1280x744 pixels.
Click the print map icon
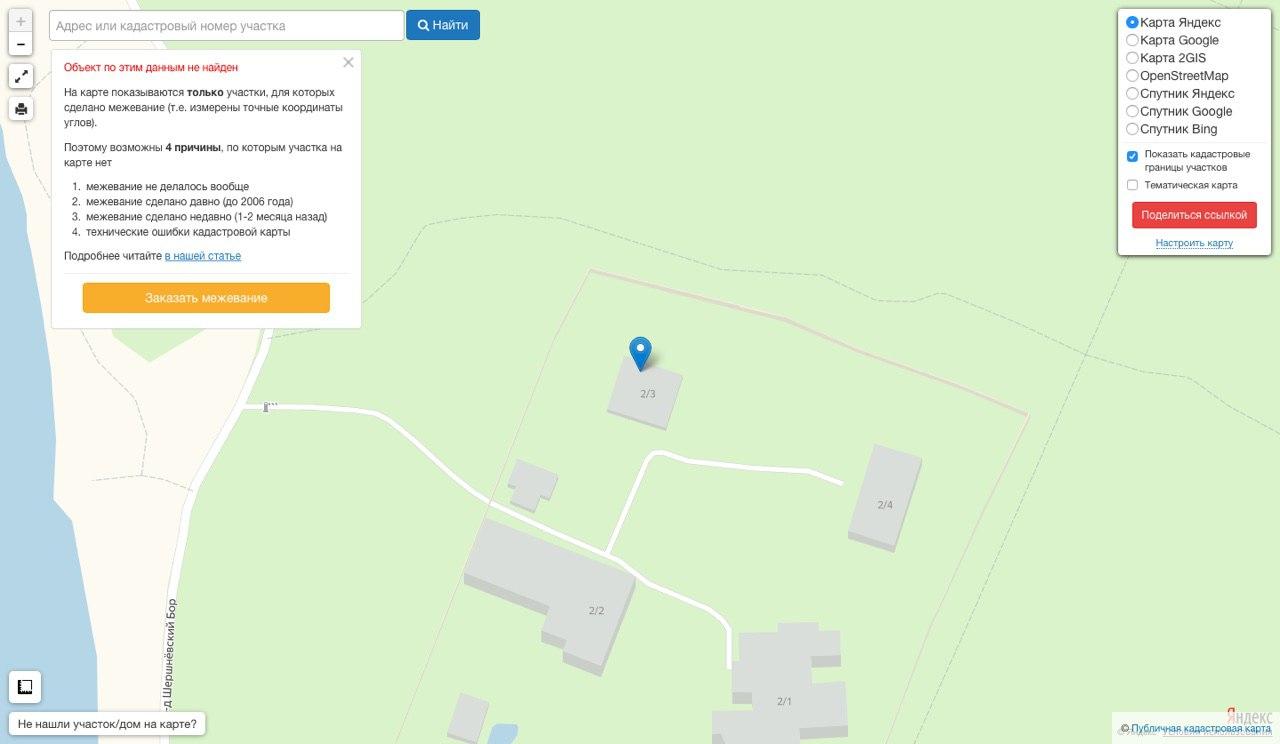21,108
